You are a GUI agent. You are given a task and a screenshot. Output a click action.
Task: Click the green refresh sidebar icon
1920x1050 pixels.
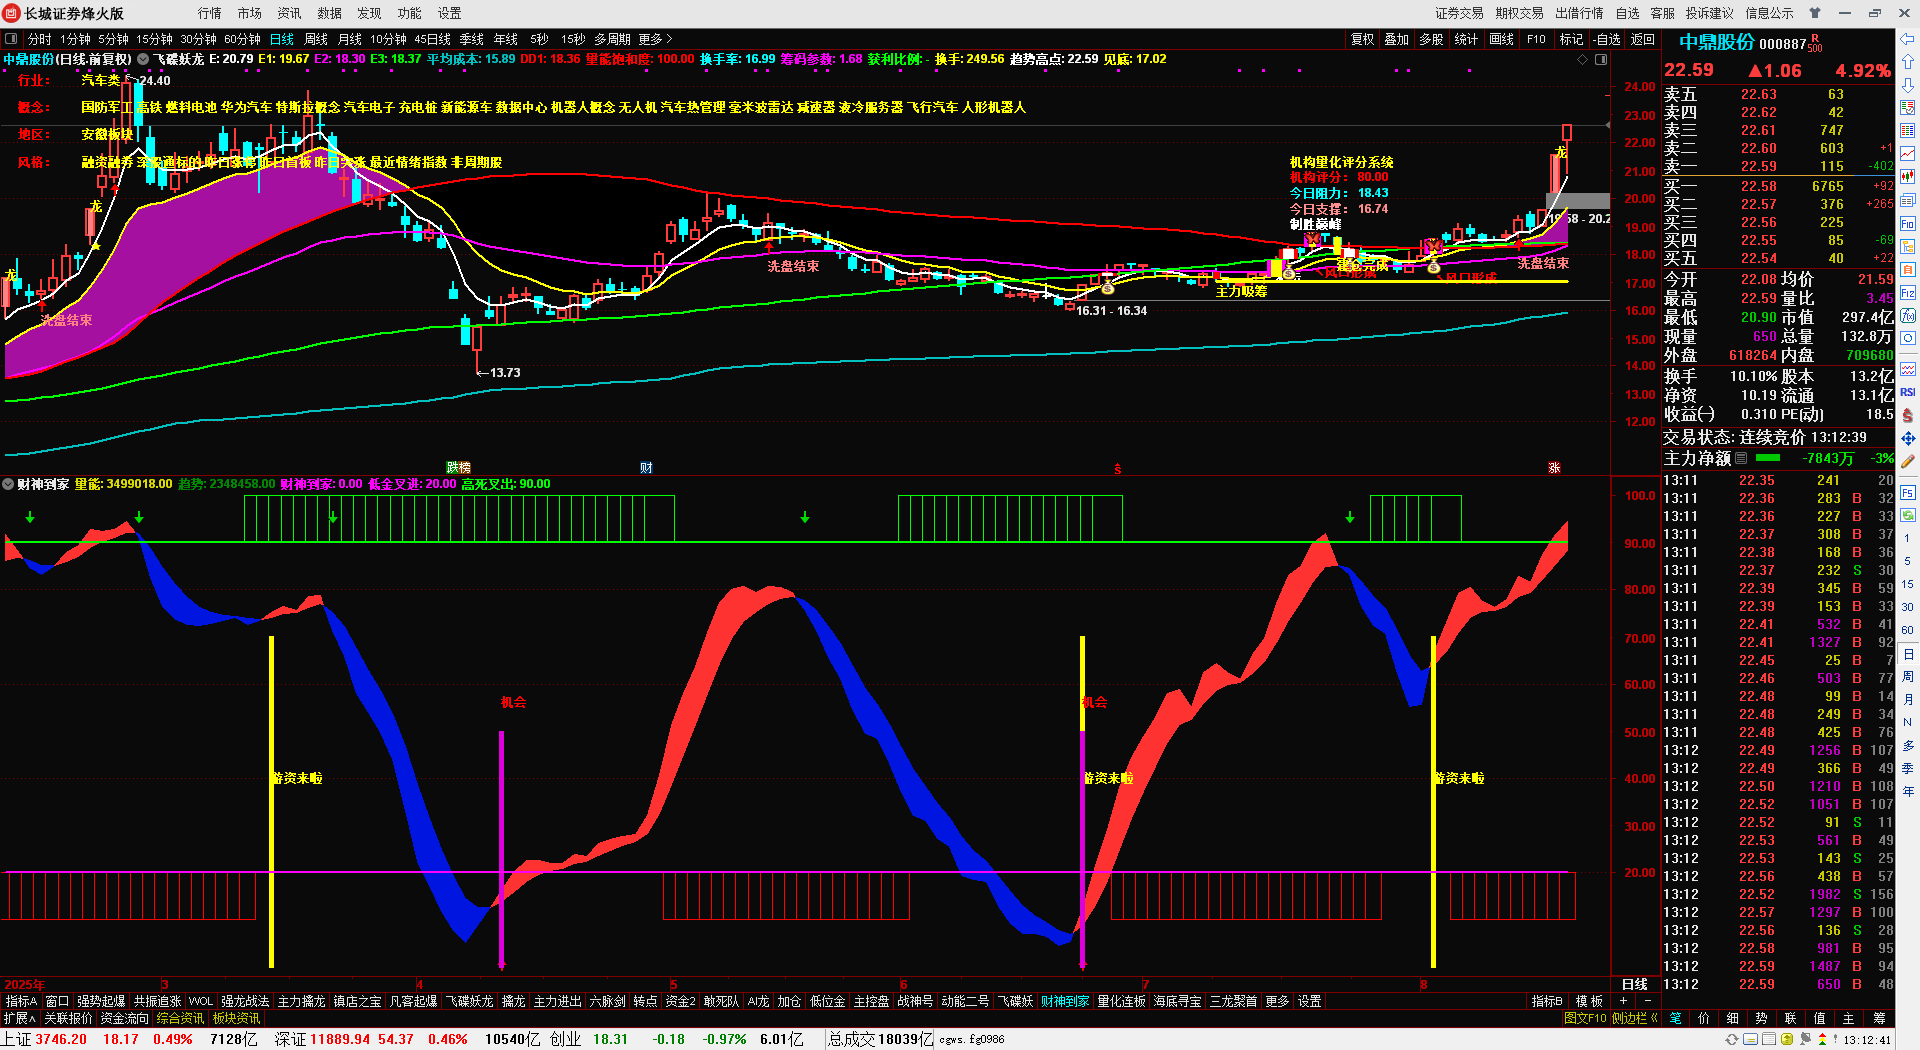tap(1908, 515)
